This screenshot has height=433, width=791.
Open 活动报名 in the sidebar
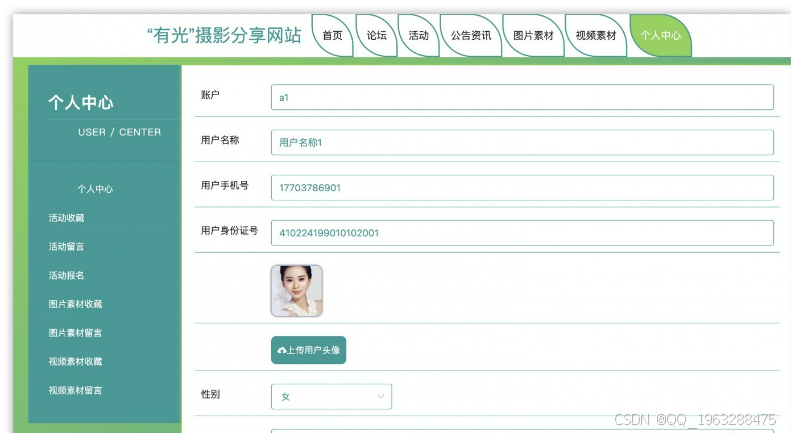[x=66, y=276]
